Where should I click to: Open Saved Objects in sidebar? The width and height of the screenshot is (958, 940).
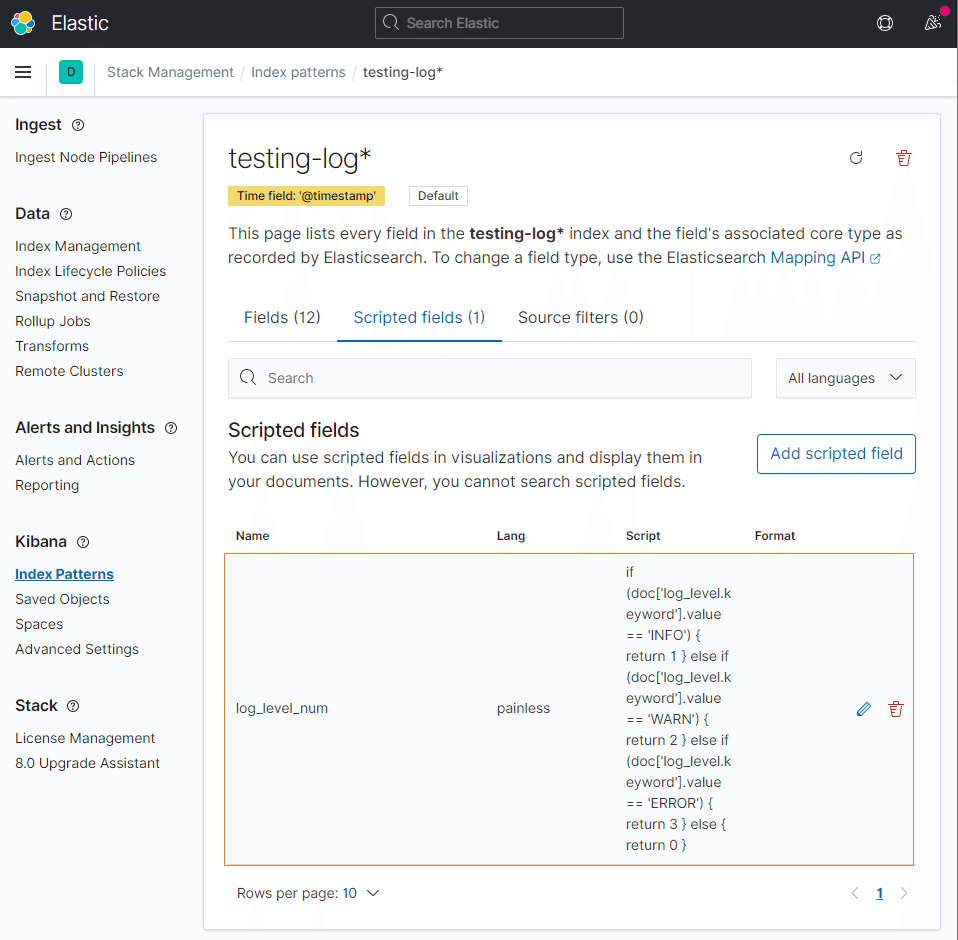pyautogui.click(x=62, y=599)
